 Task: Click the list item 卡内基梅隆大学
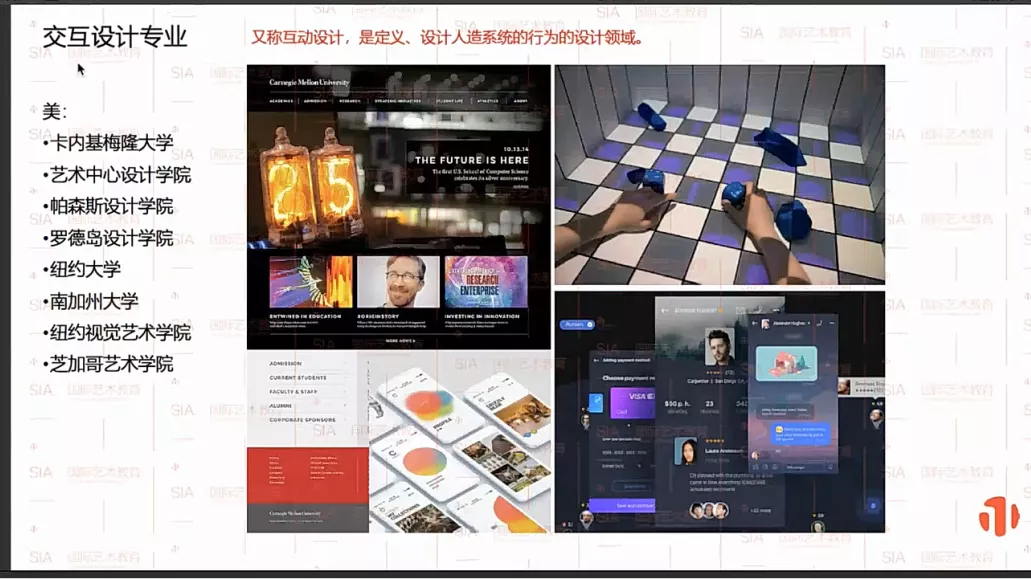(x=111, y=143)
